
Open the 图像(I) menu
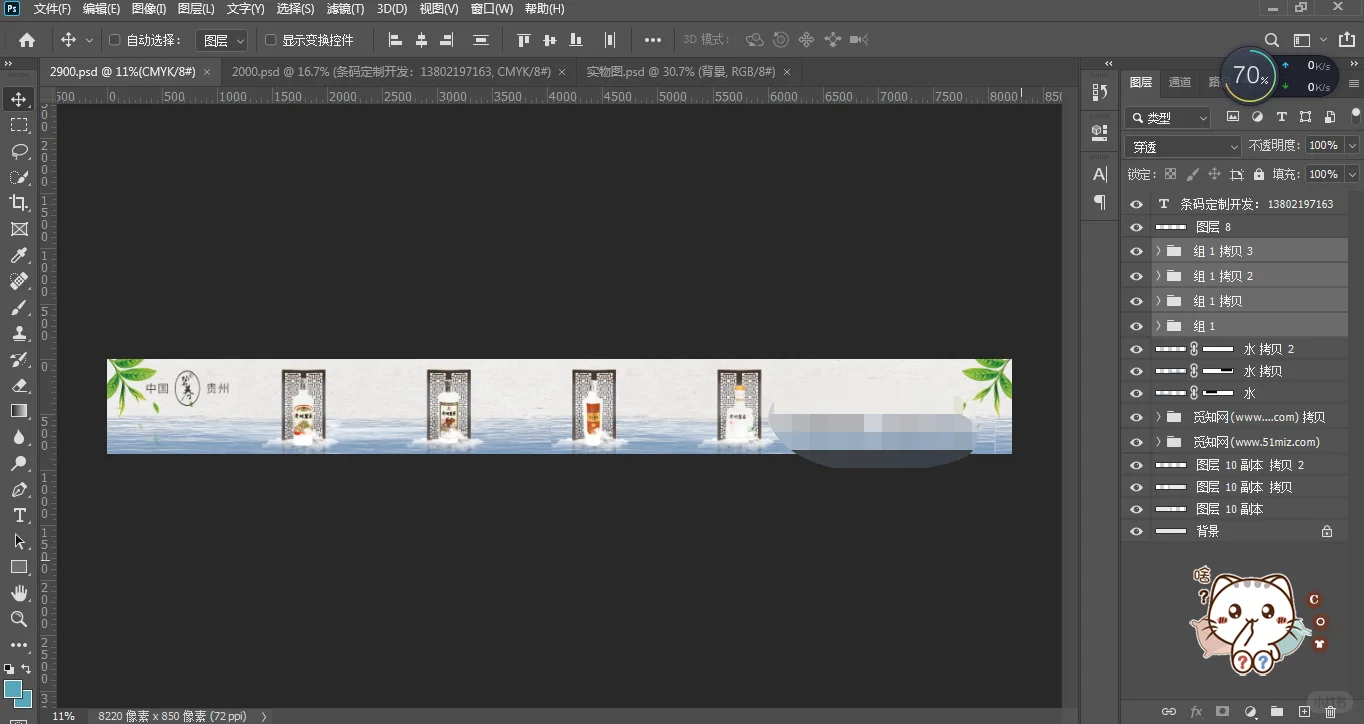click(x=149, y=9)
